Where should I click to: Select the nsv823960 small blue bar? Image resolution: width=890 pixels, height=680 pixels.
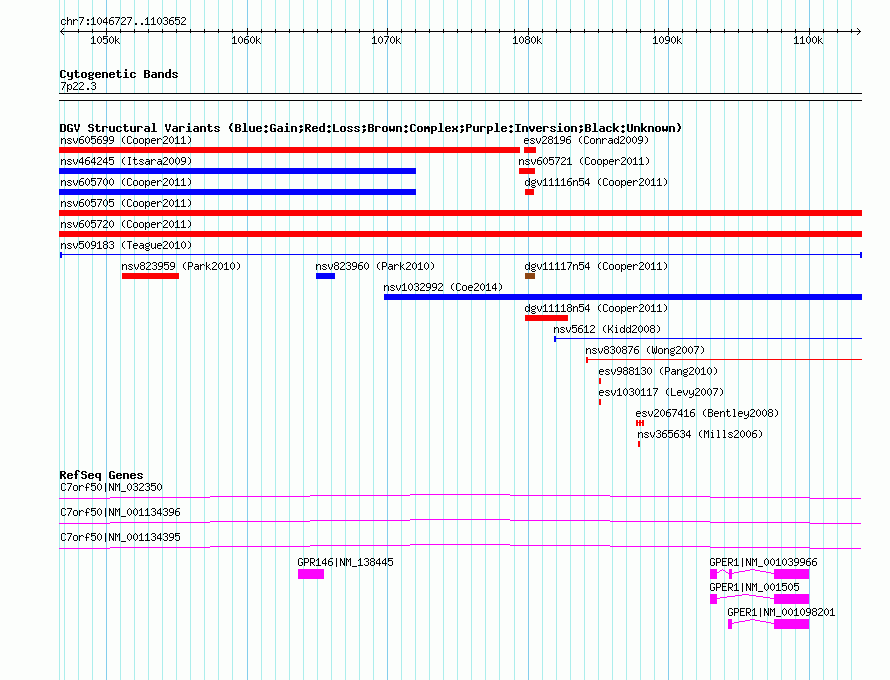coord(325,276)
